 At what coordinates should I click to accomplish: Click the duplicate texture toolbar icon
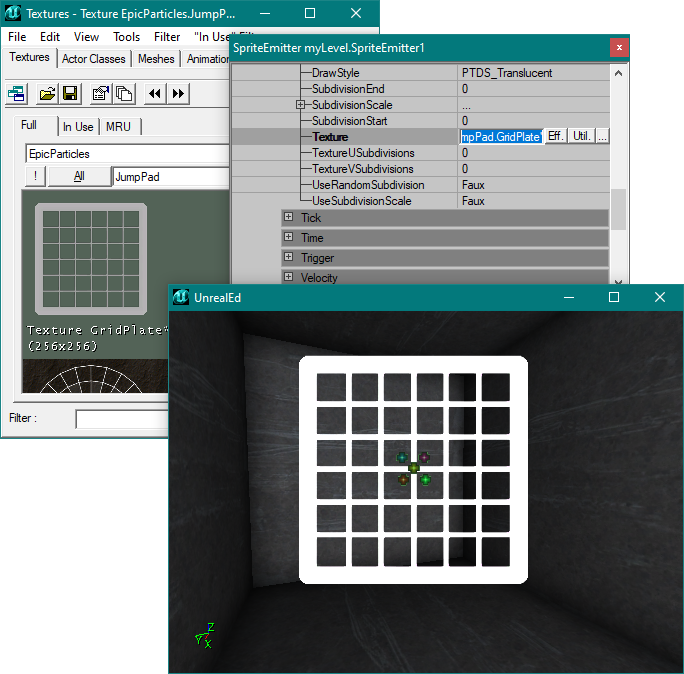tap(124, 94)
